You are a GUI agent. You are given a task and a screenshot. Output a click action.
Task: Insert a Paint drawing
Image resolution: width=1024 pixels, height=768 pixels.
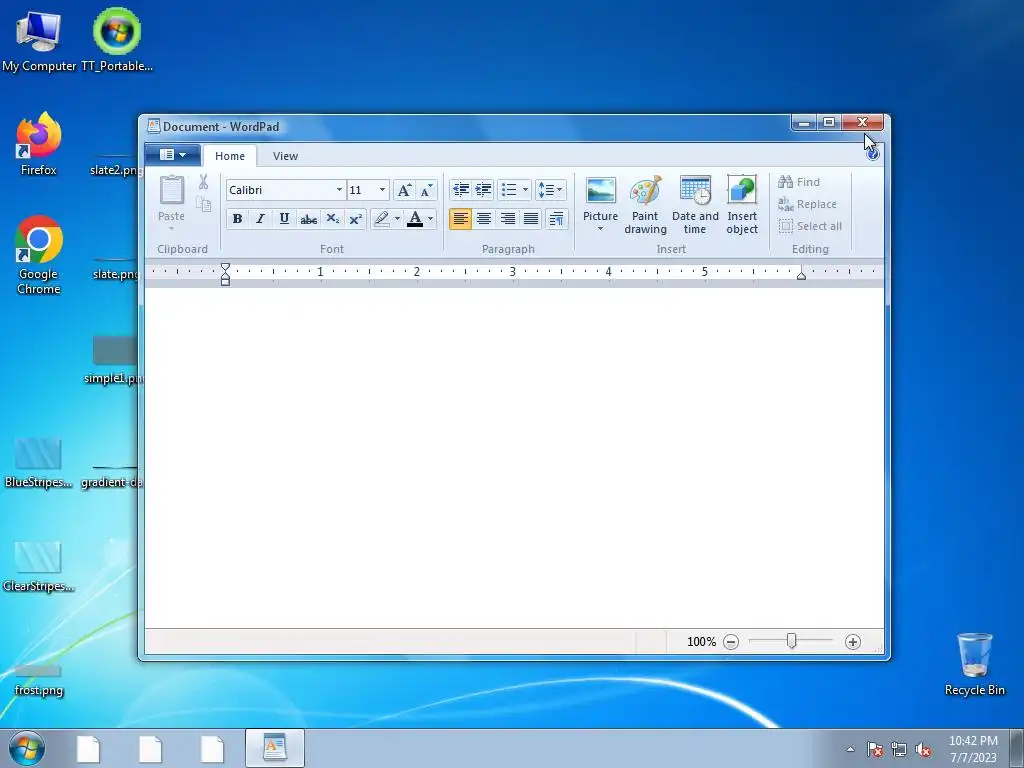(x=645, y=204)
